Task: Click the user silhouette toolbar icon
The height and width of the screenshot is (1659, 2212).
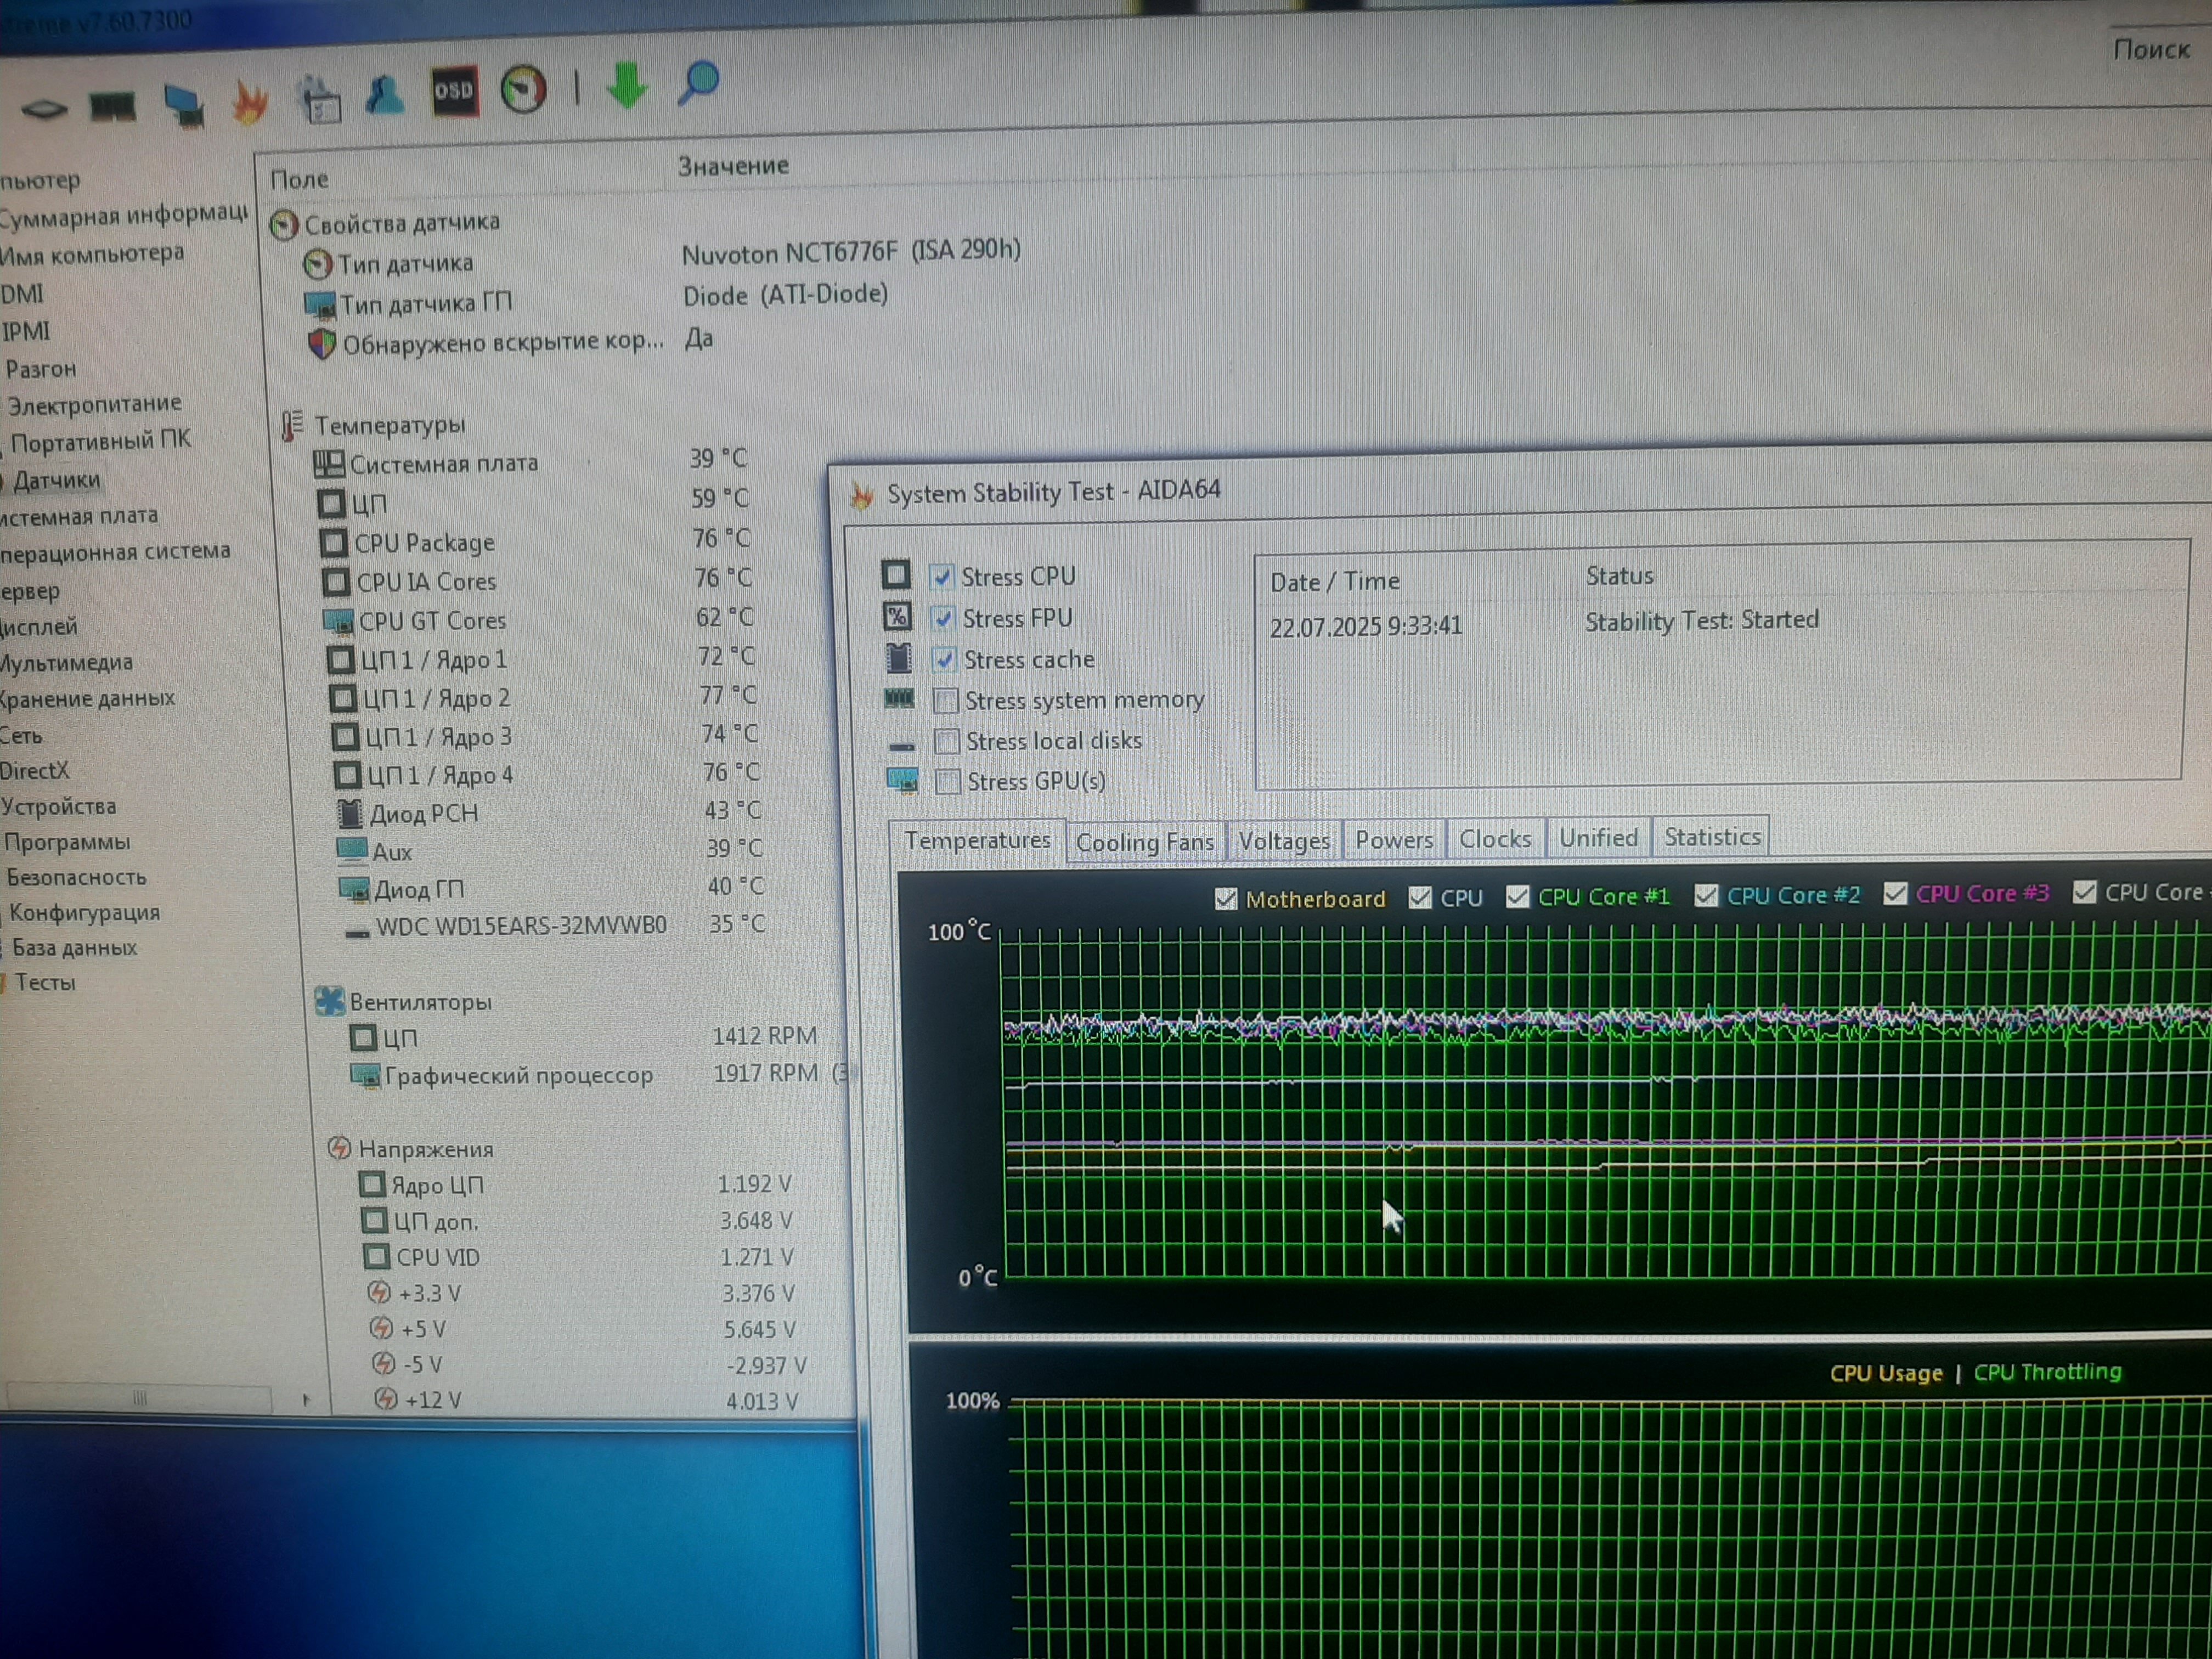Action: (x=385, y=96)
